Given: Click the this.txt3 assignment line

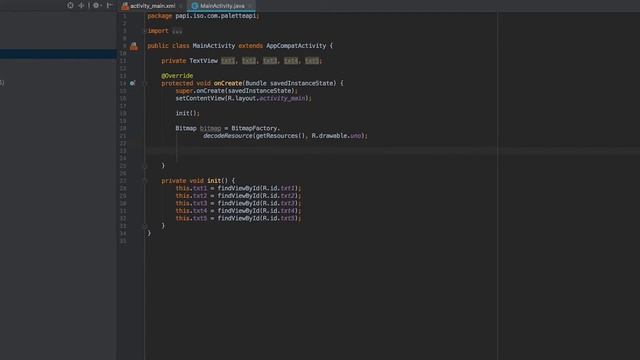Looking at the screenshot, I should point(238,203).
